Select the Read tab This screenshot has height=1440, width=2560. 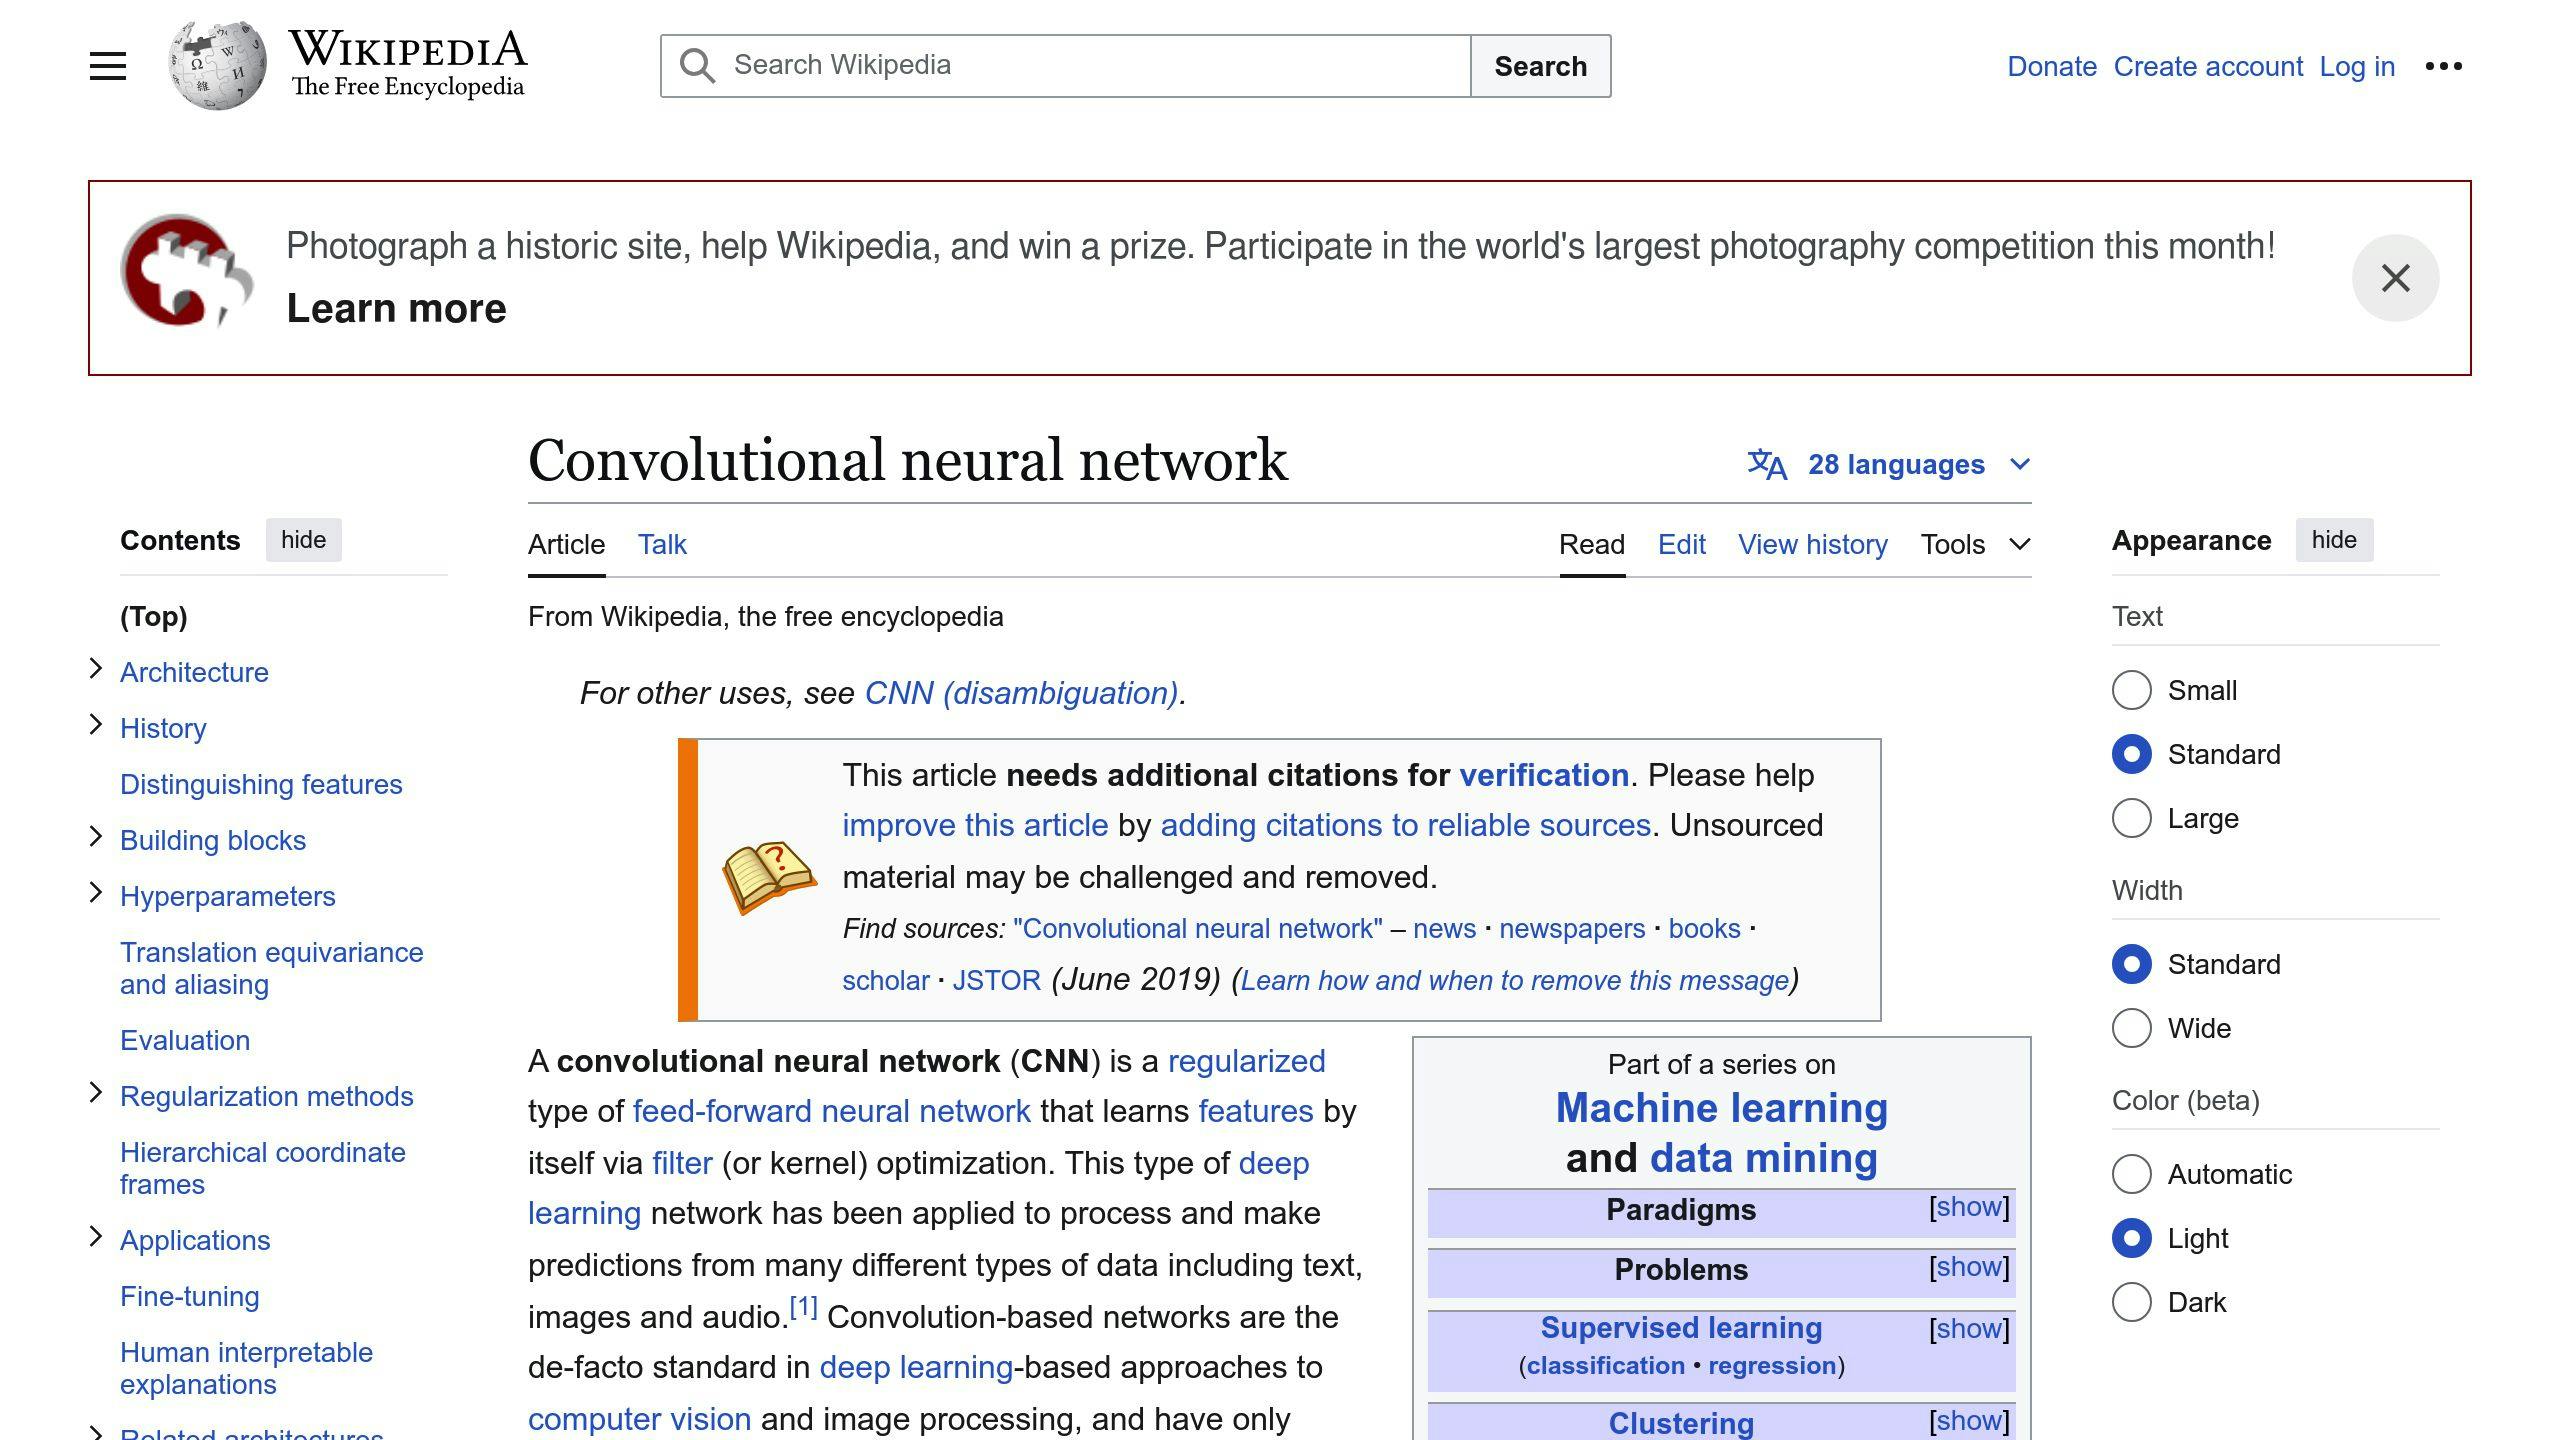coord(1592,544)
